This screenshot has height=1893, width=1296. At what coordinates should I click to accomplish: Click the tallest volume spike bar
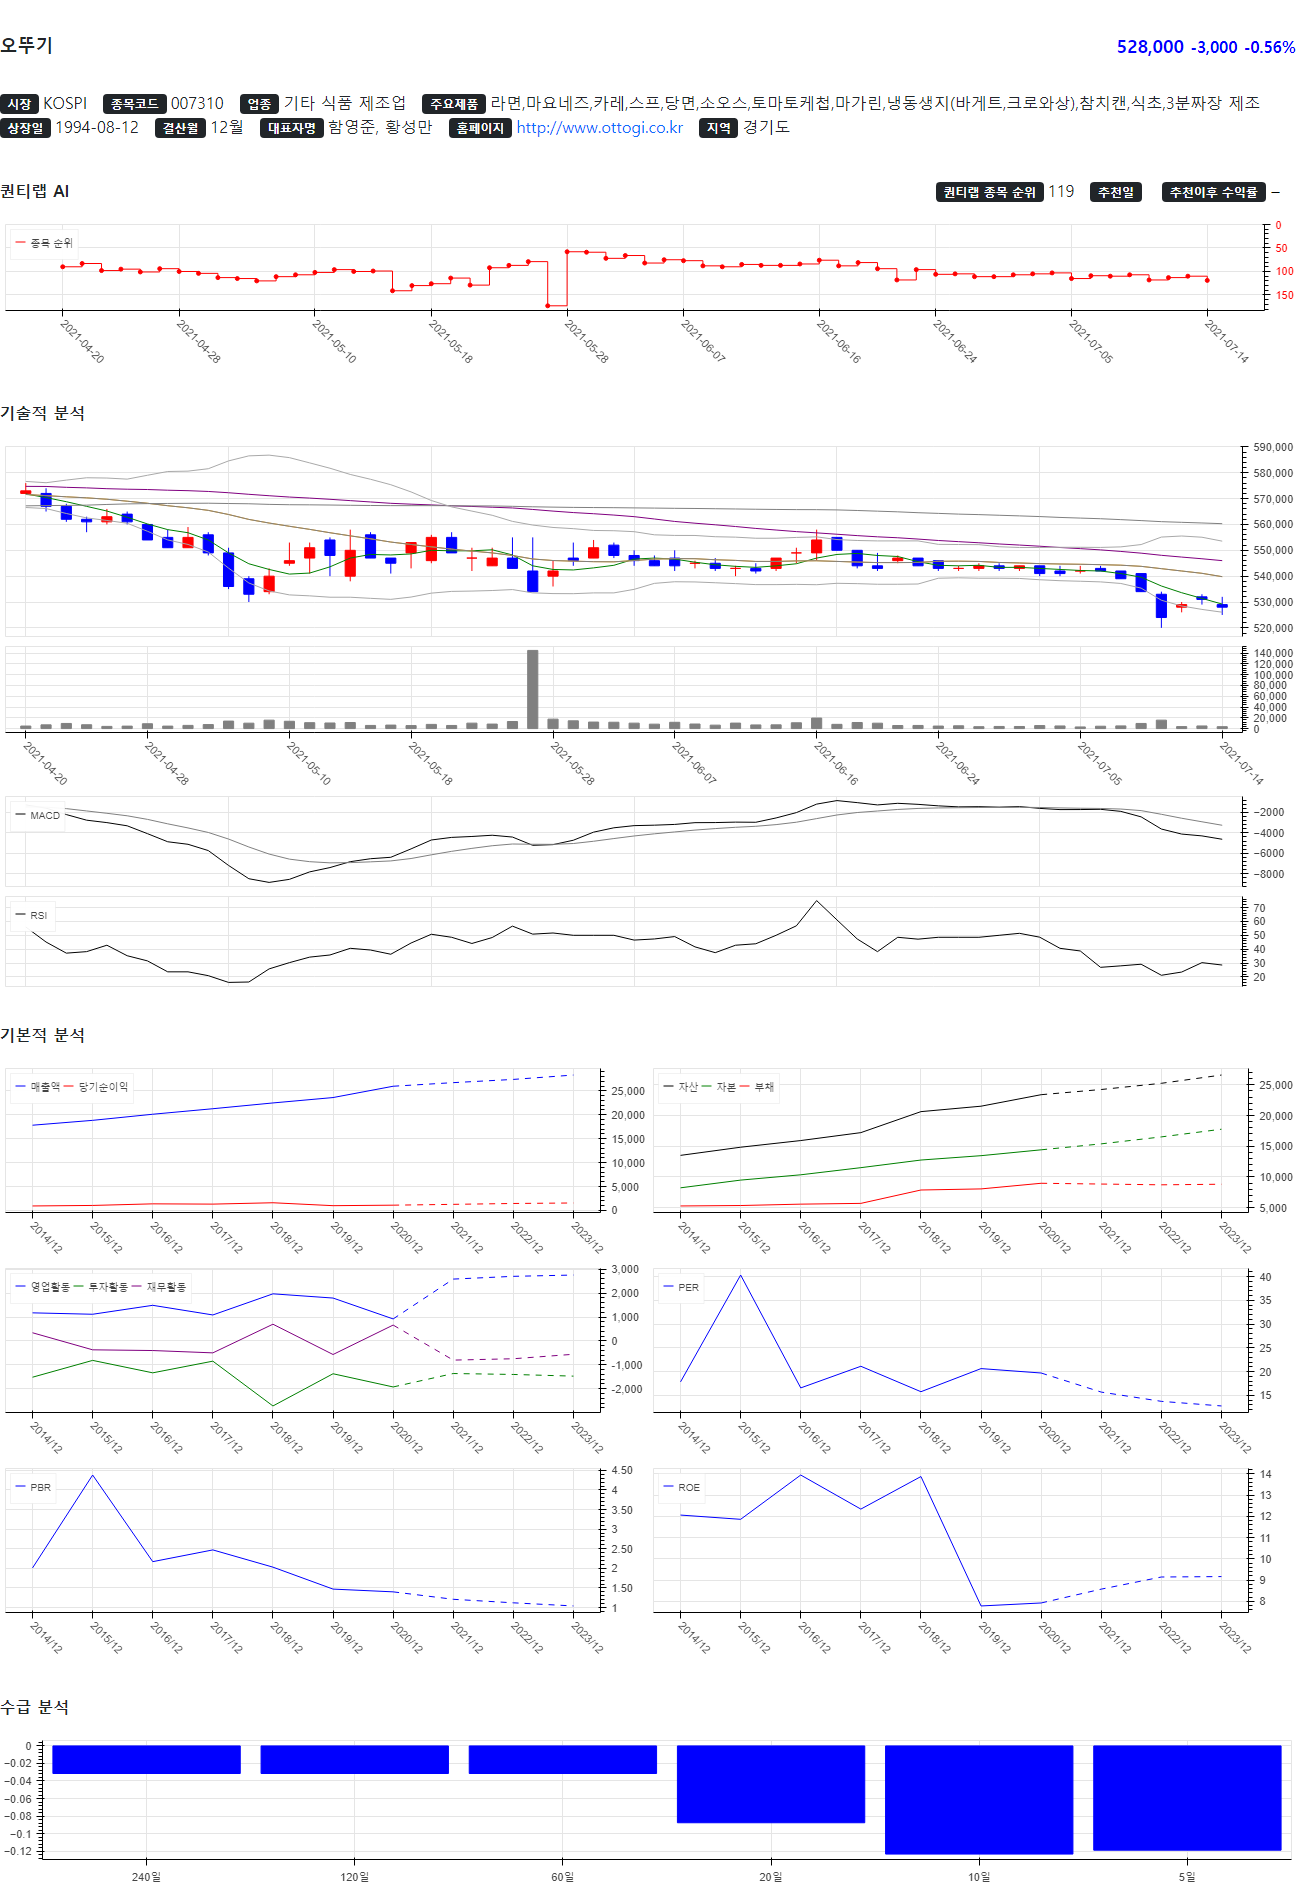point(532,690)
